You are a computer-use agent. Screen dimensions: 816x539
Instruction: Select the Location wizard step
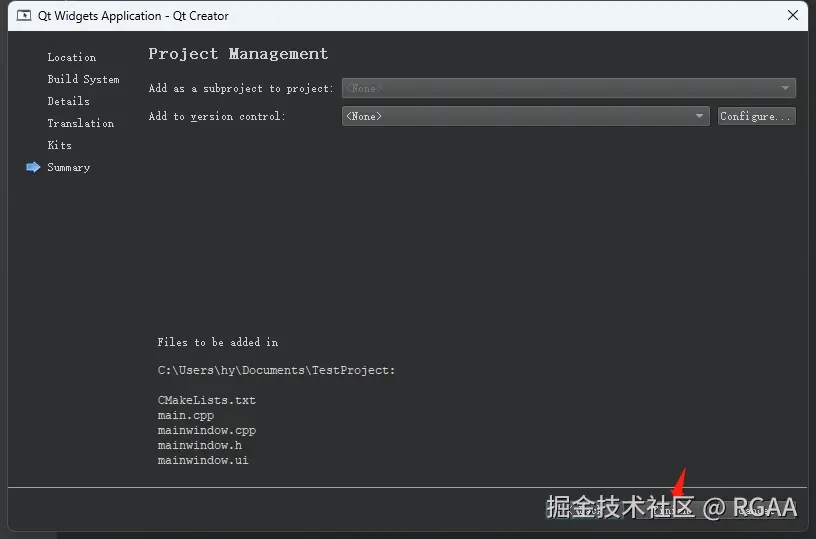point(72,57)
